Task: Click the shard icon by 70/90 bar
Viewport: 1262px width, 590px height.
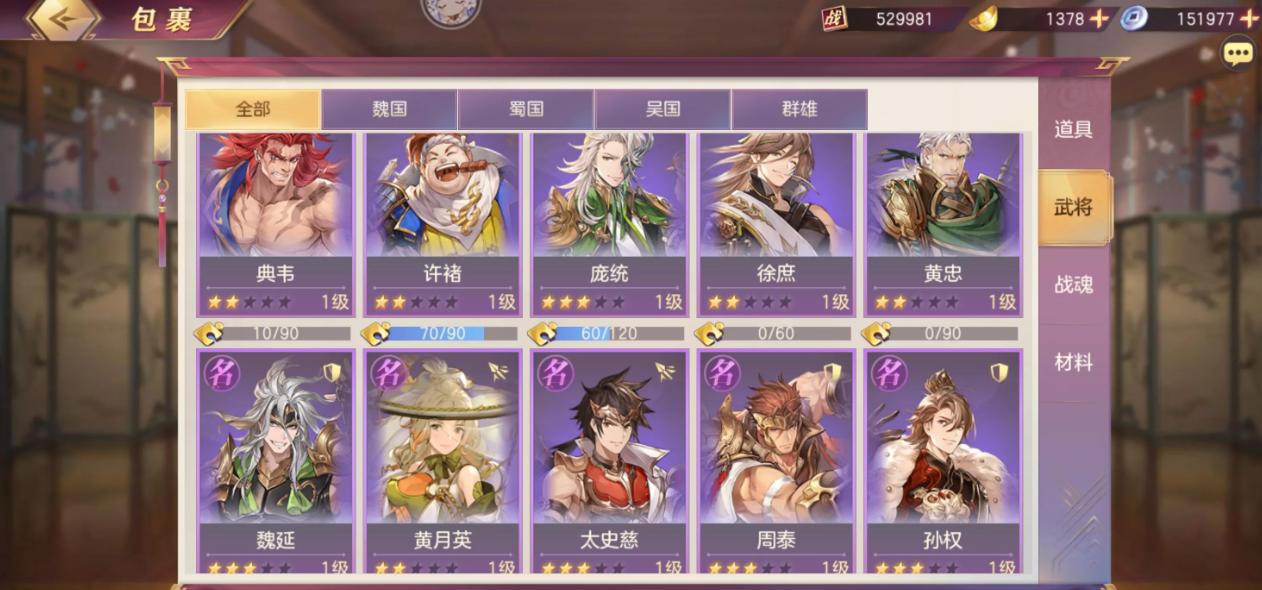Action: [x=375, y=333]
